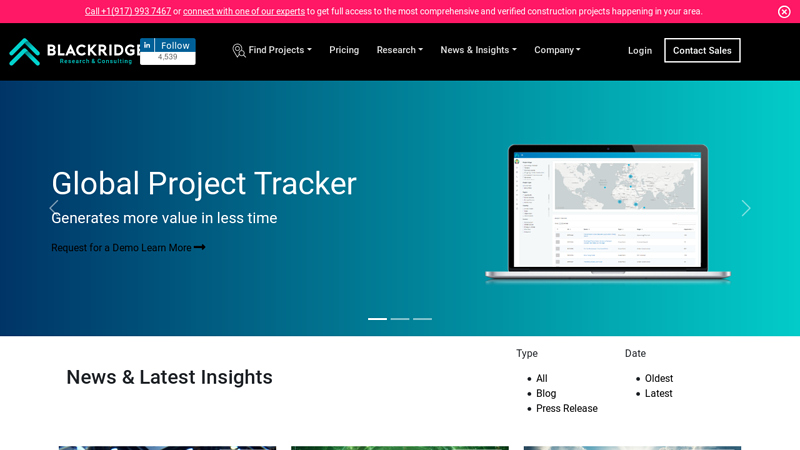This screenshot has width=800, height=450.
Task: Filter insights by type Blog
Action: pyautogui.click(x=546, y=393)
